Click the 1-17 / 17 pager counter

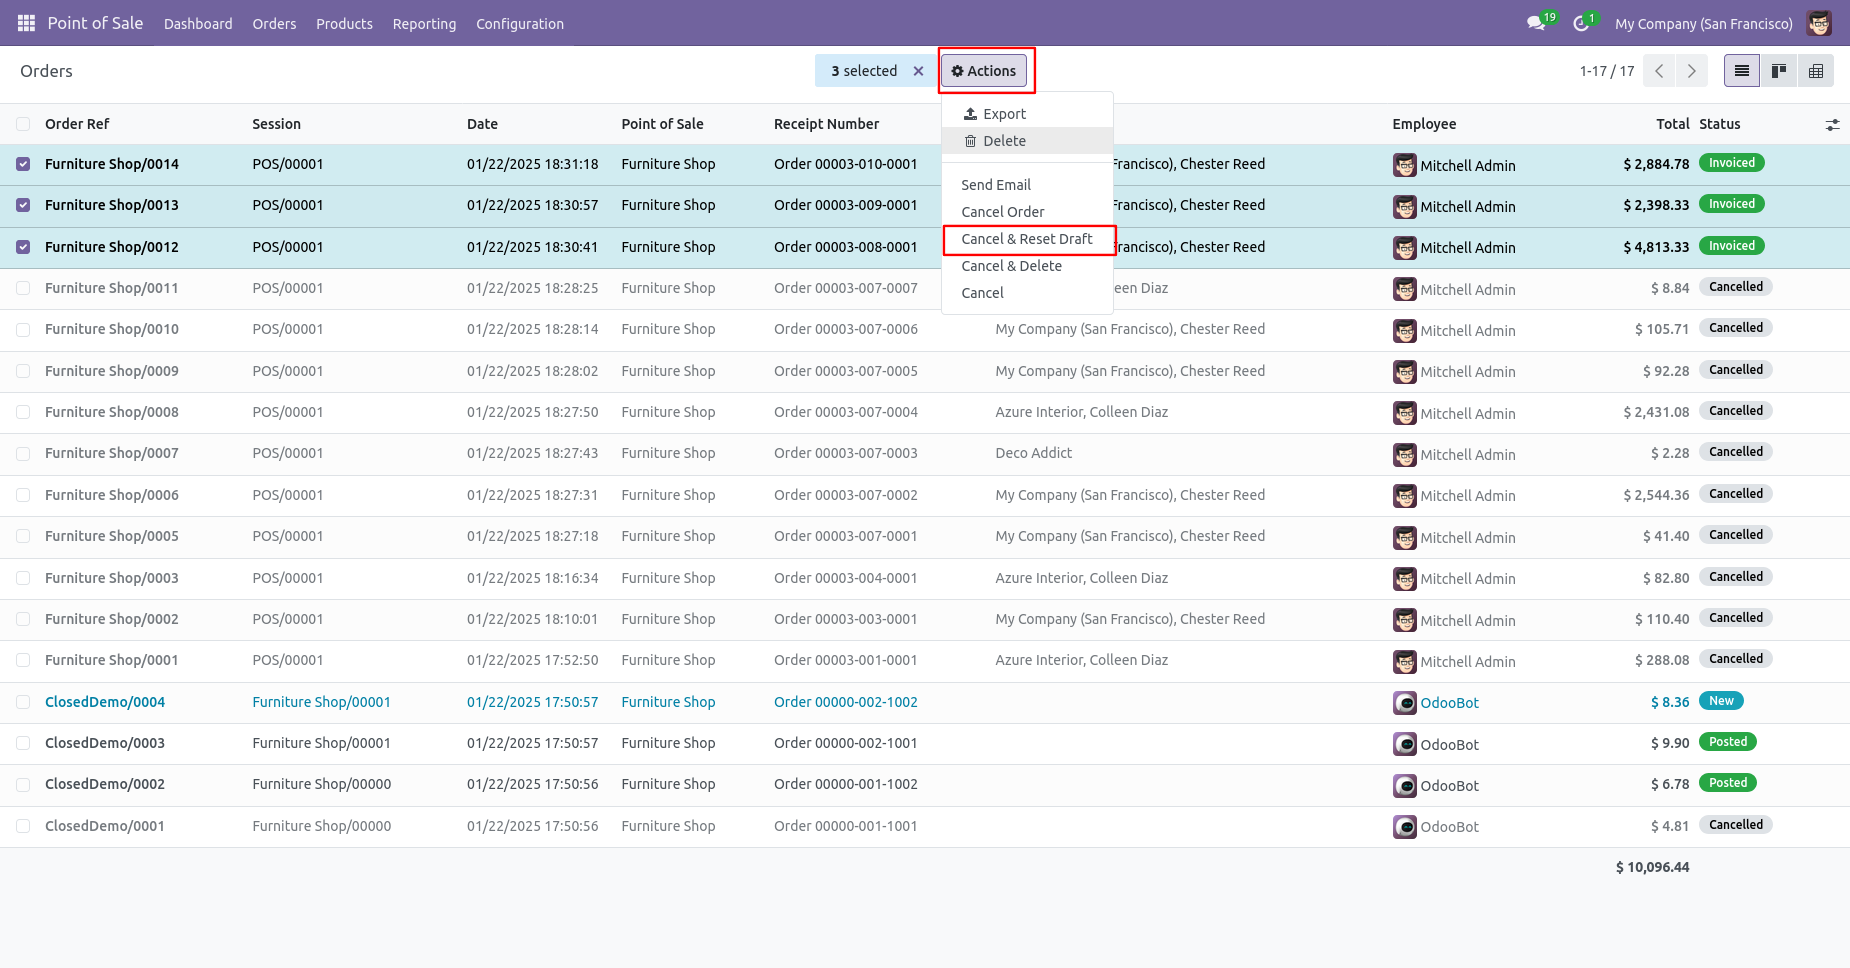pos(1607,71)
